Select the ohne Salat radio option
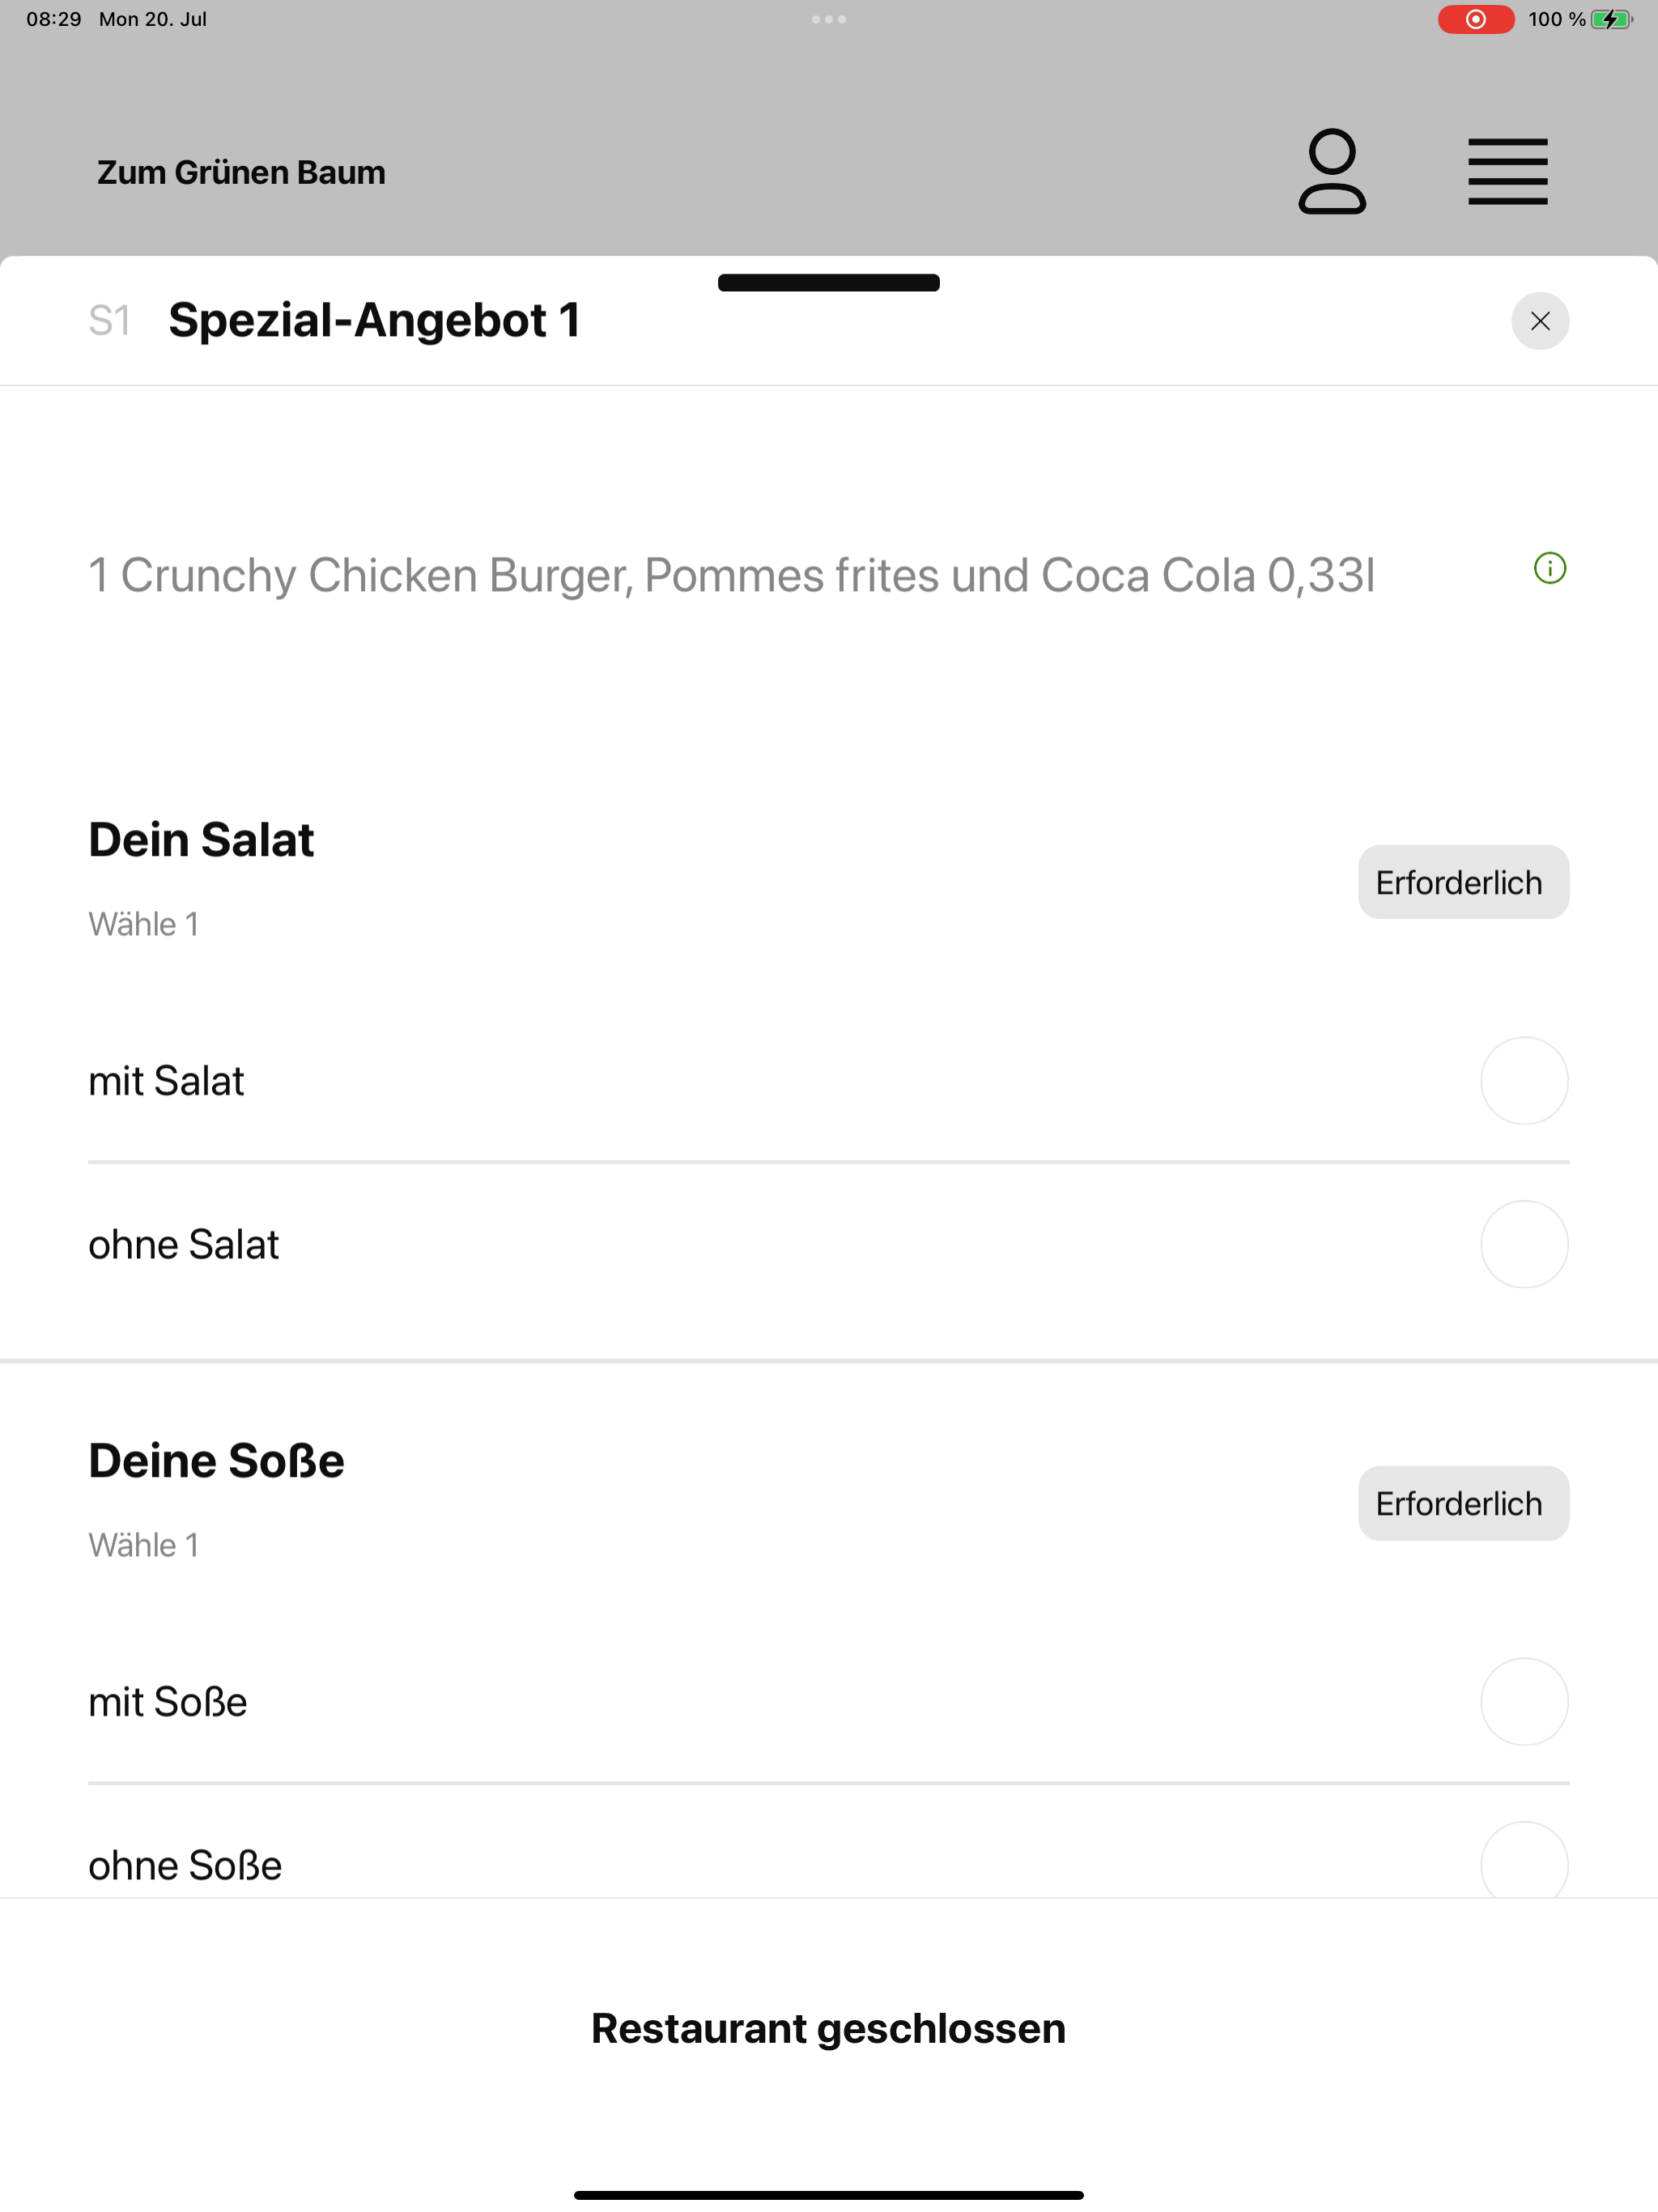The image size is (1658, 2212). point(1524,1244)
